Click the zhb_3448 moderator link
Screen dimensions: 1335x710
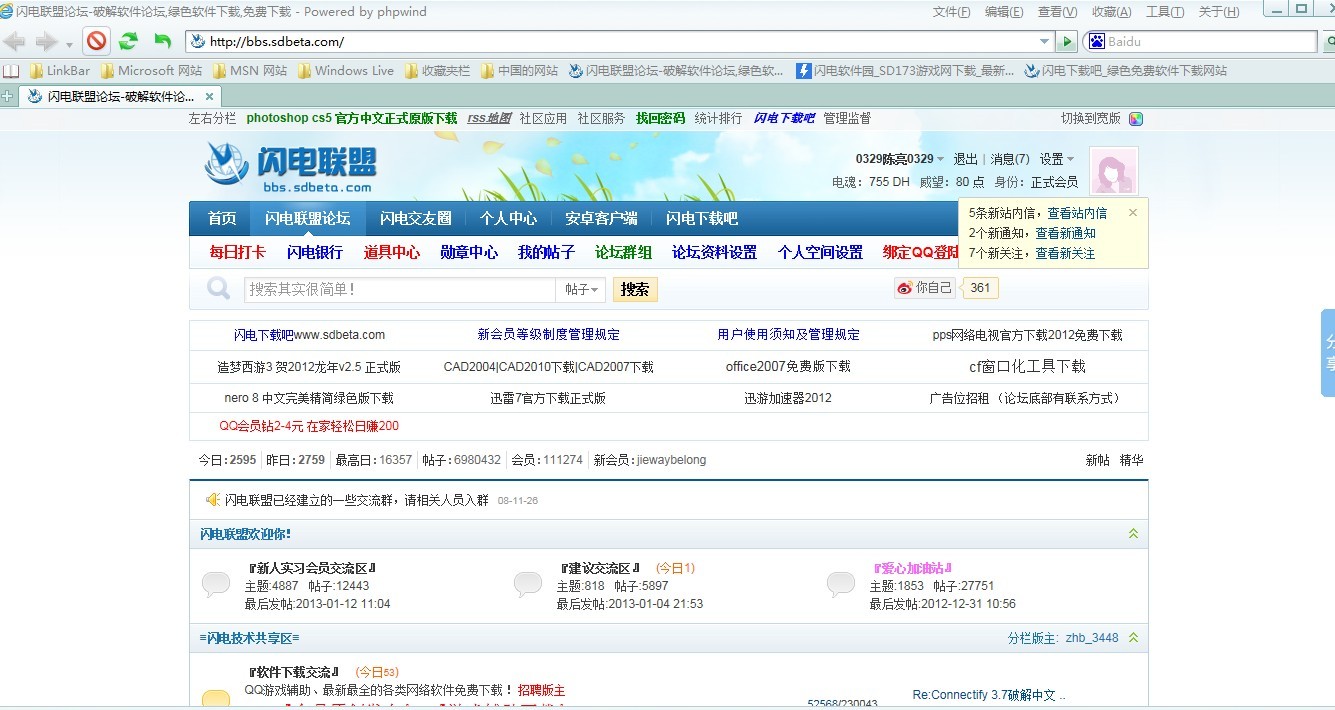[x=1092, y=638]
